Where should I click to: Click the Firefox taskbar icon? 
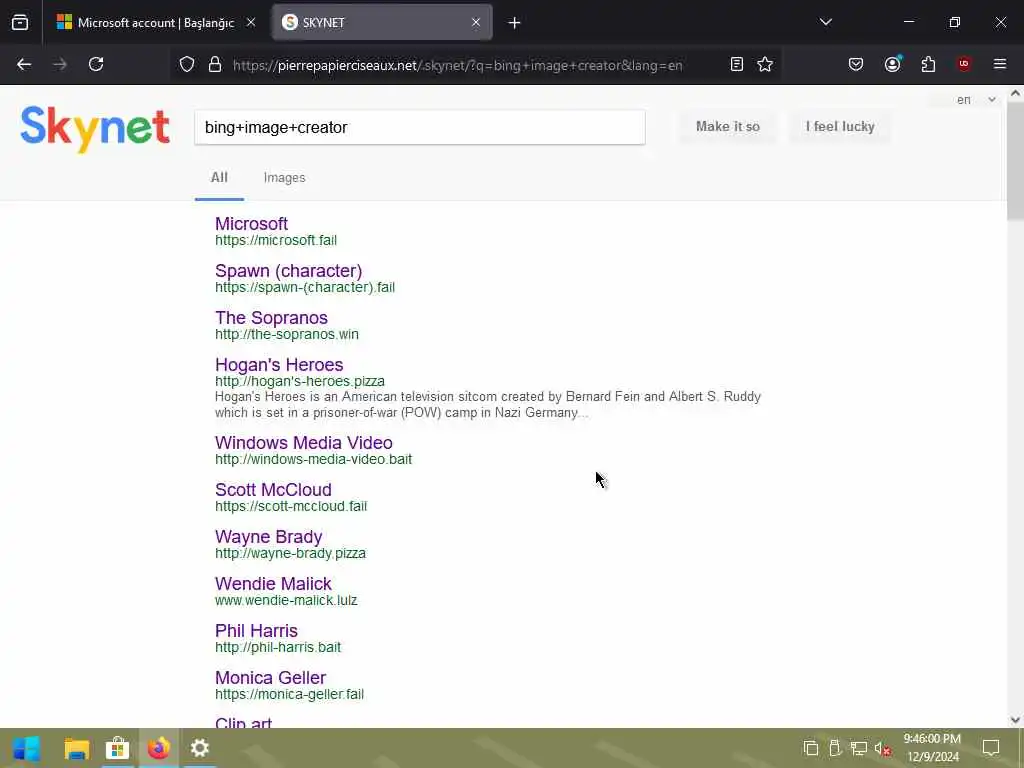158,748
